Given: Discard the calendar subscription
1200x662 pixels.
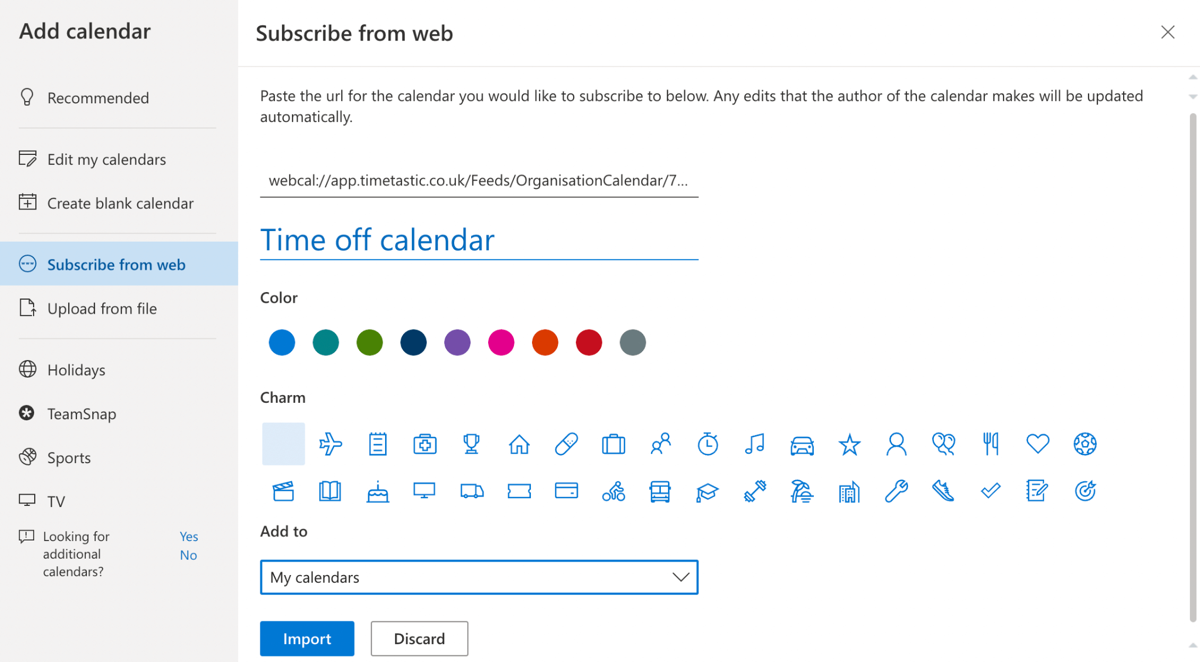Looking at the screenshot, I should (419, 638).
